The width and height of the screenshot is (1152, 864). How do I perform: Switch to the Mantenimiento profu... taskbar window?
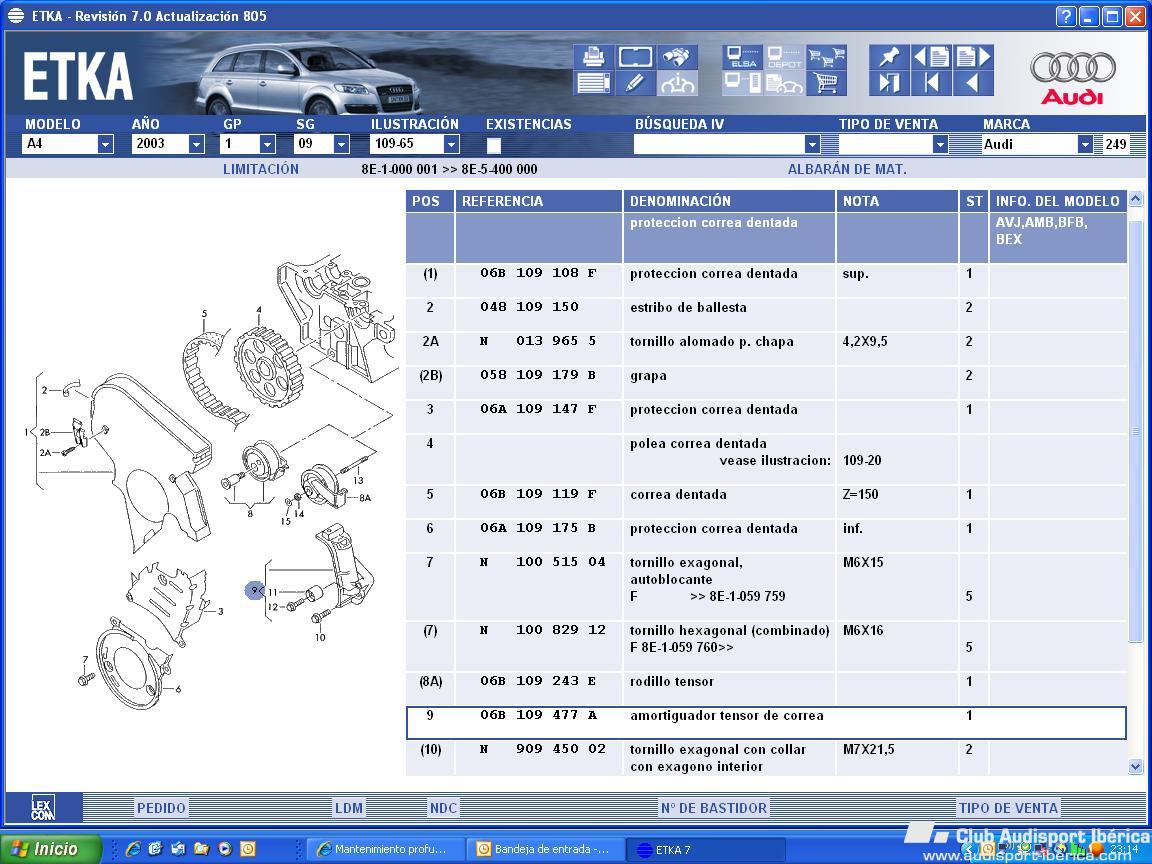pyautogui.click(x=384, y=849)
